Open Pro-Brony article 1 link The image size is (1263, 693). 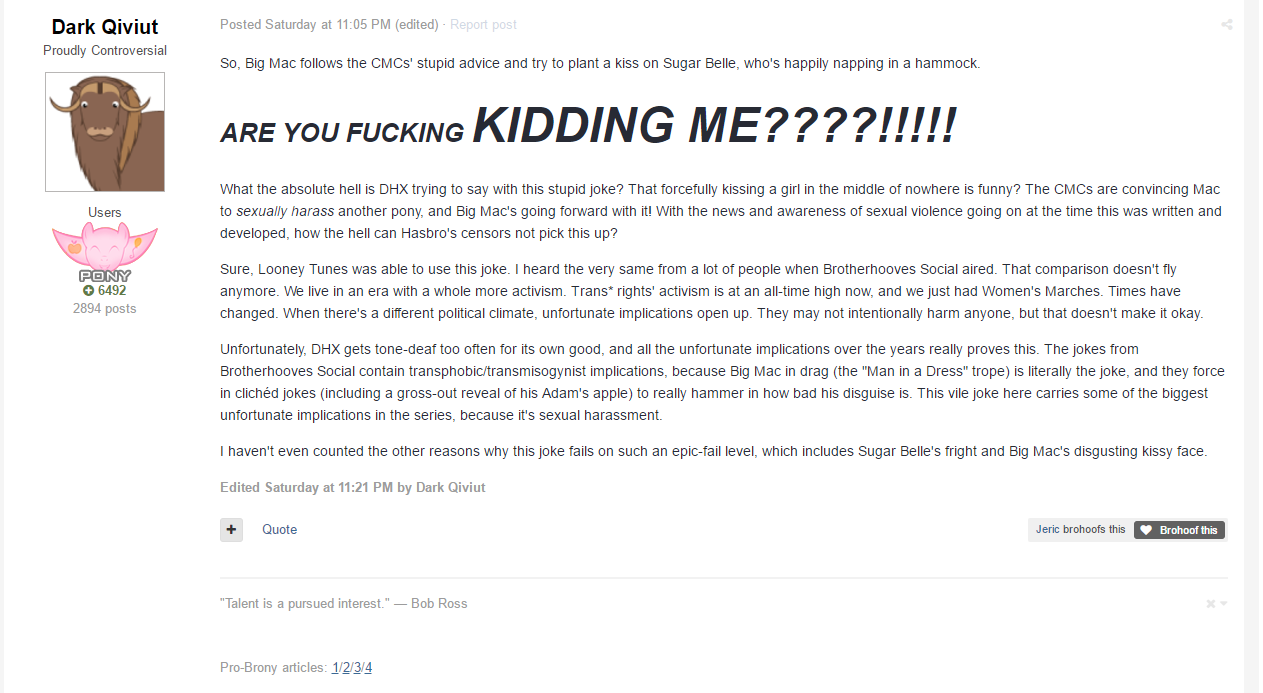[x=336, y=667]
